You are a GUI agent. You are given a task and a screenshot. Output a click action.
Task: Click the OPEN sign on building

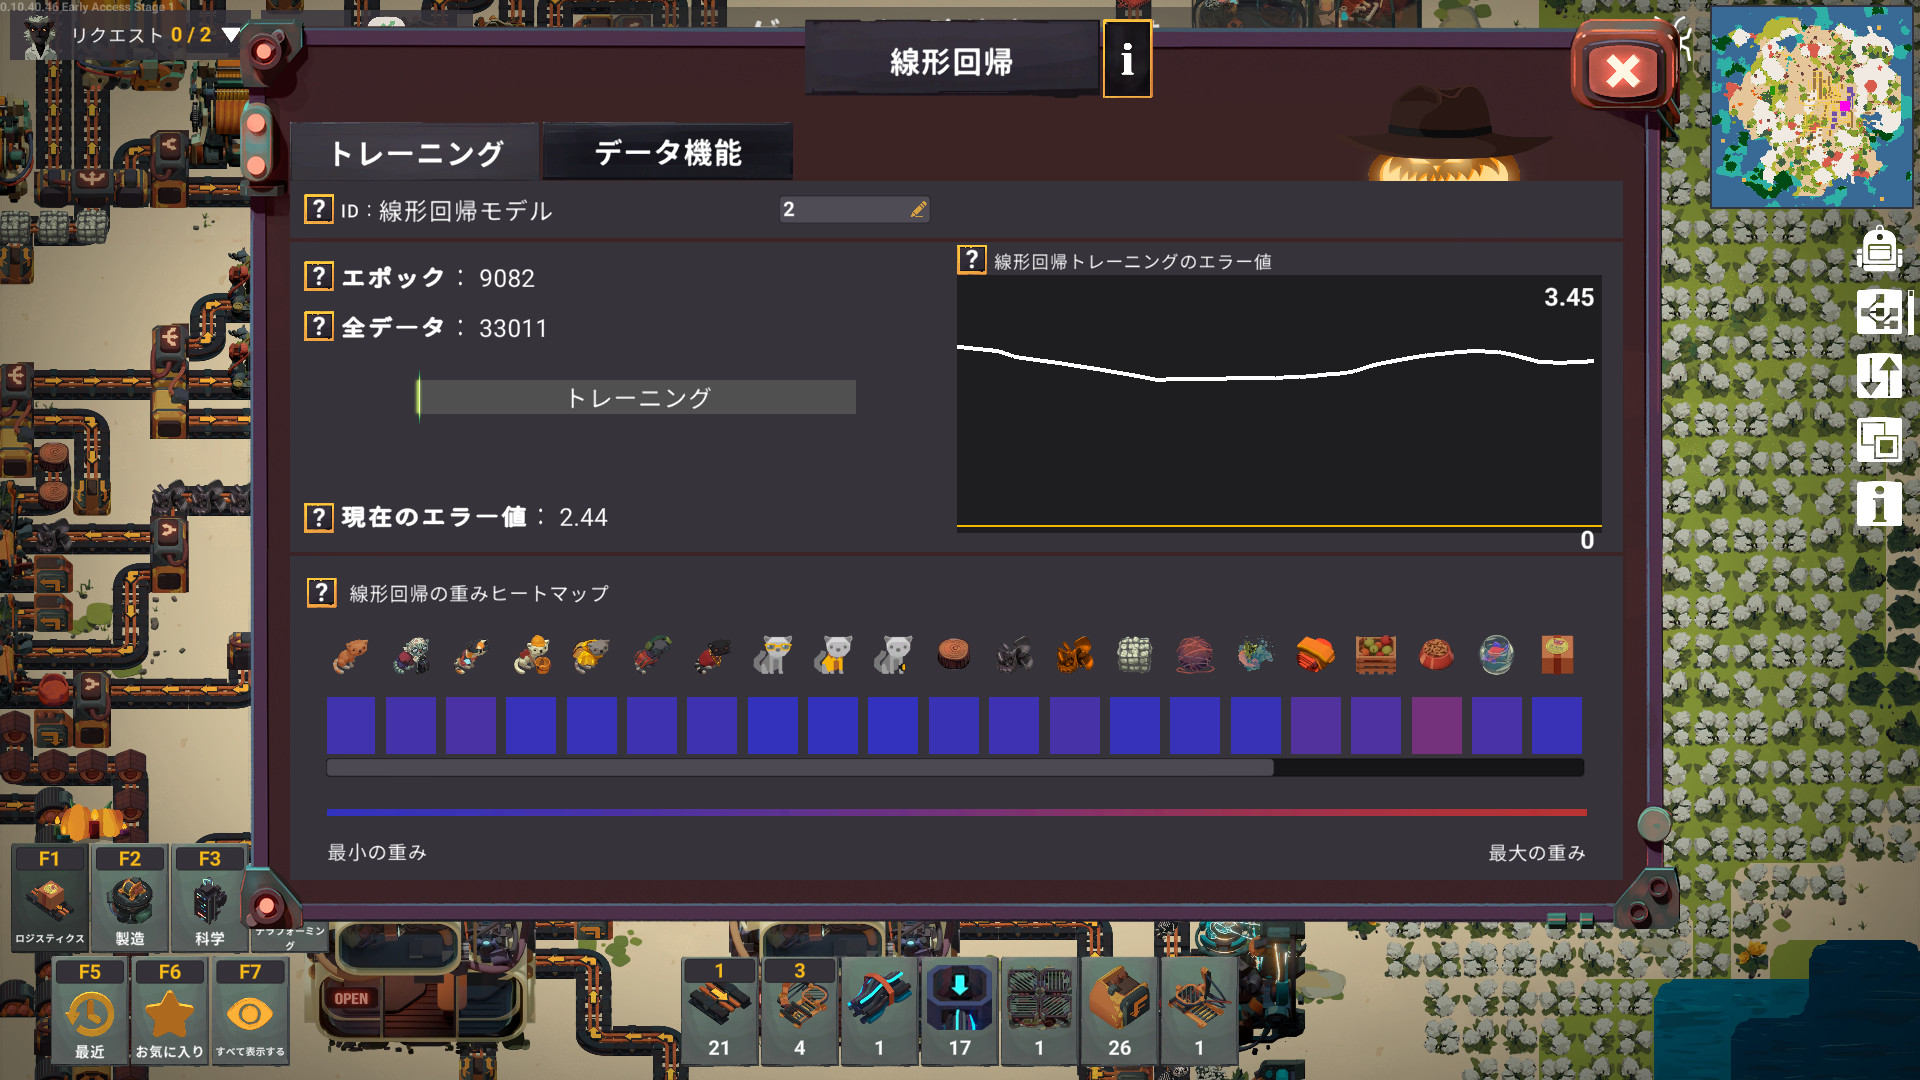click(351, 998)
